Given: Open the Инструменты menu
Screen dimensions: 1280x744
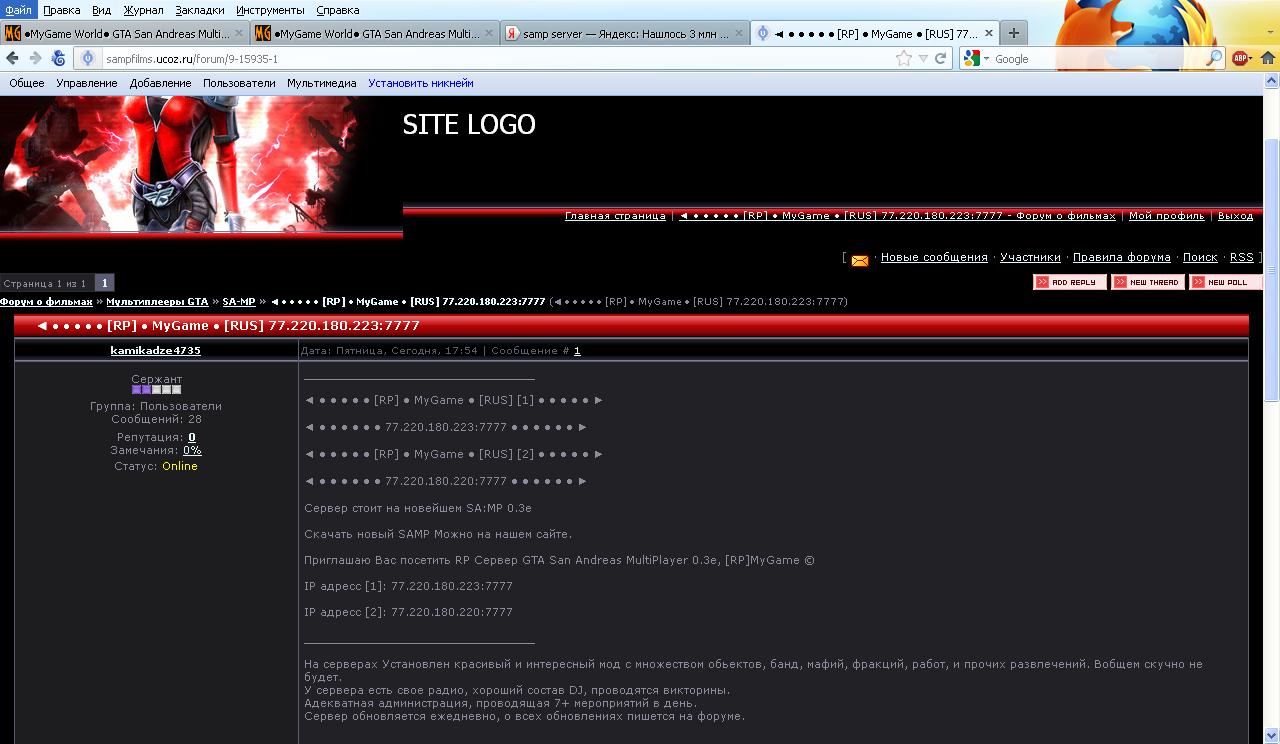Looking at the screenshot, I should pos(271,10).
